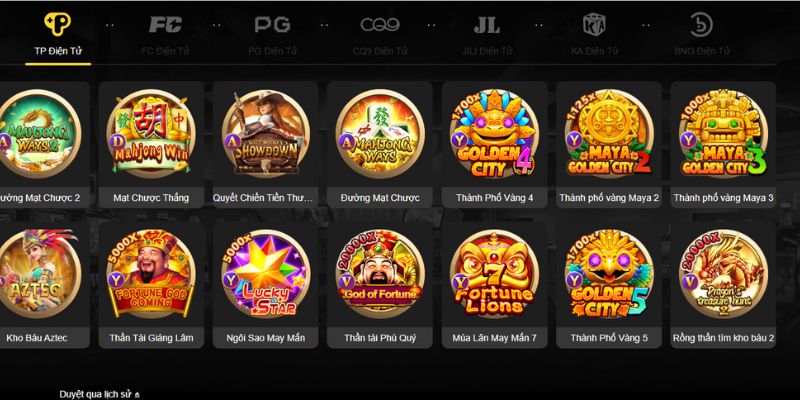Launch the Showdown cowgirl game icon
Screen dimensions: 800x400
pos(265,134)
